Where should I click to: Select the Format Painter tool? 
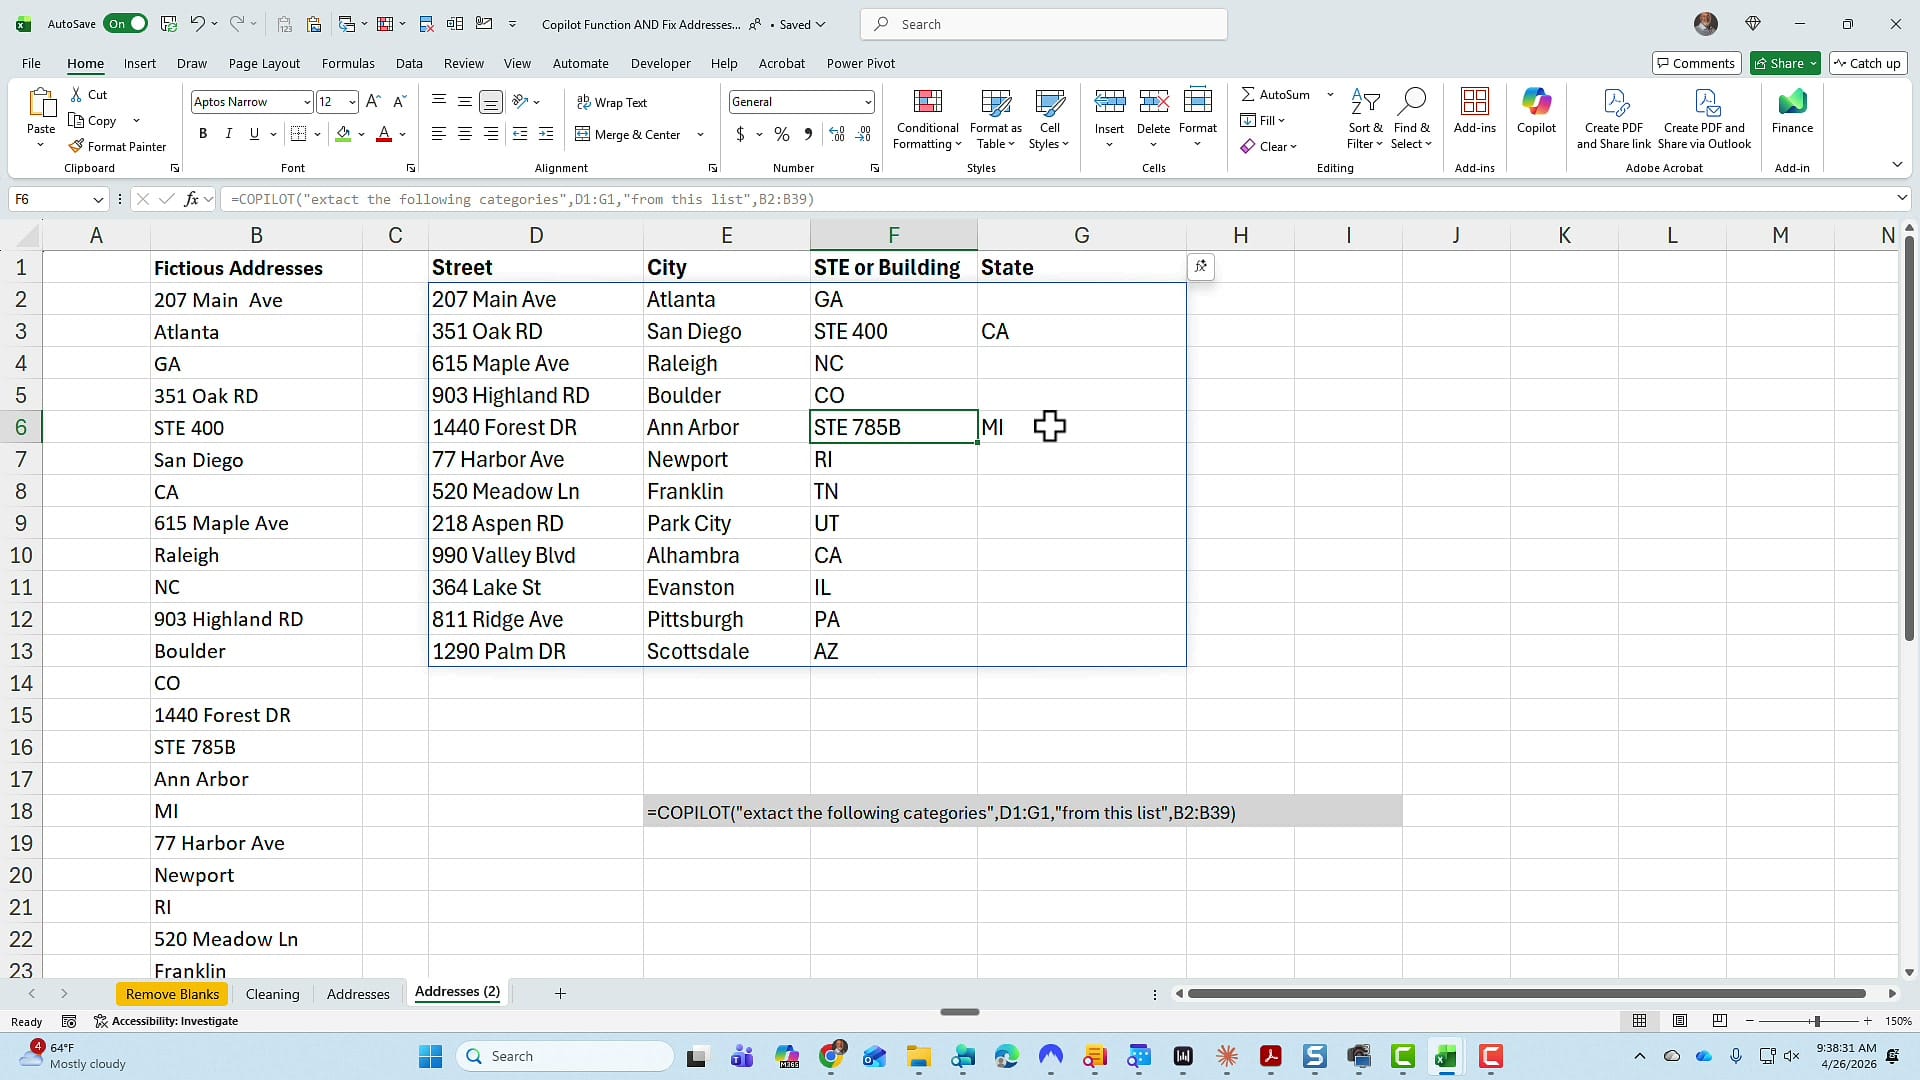click(x=118, y=146)
